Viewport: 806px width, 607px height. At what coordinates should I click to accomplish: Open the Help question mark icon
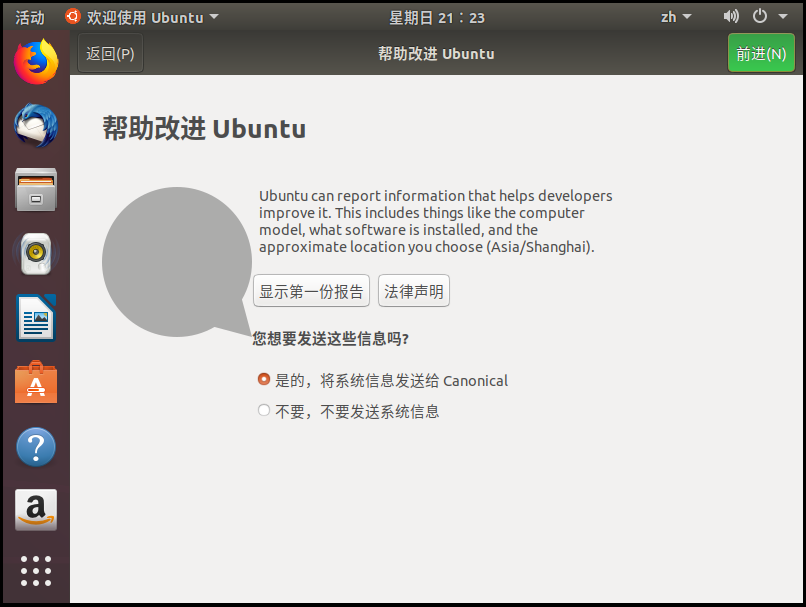(x=36, y=447)
